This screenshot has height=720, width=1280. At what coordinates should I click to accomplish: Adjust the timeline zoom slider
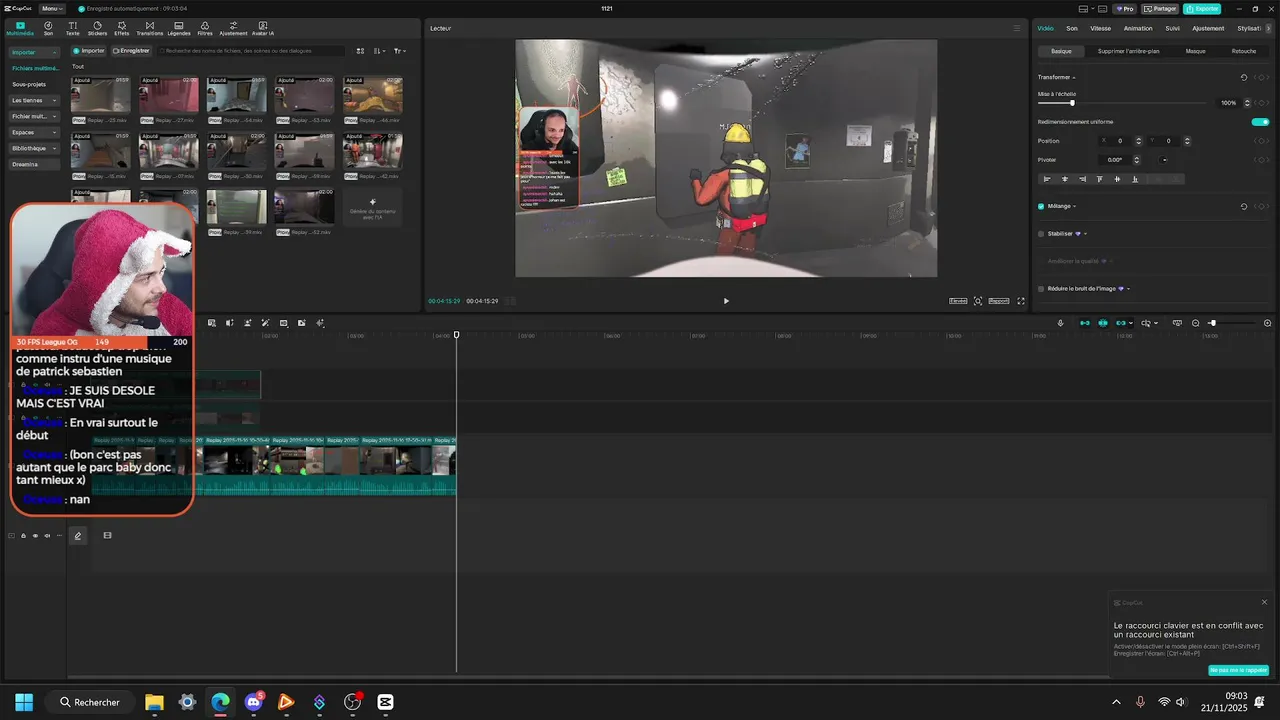pos(1212,323)
